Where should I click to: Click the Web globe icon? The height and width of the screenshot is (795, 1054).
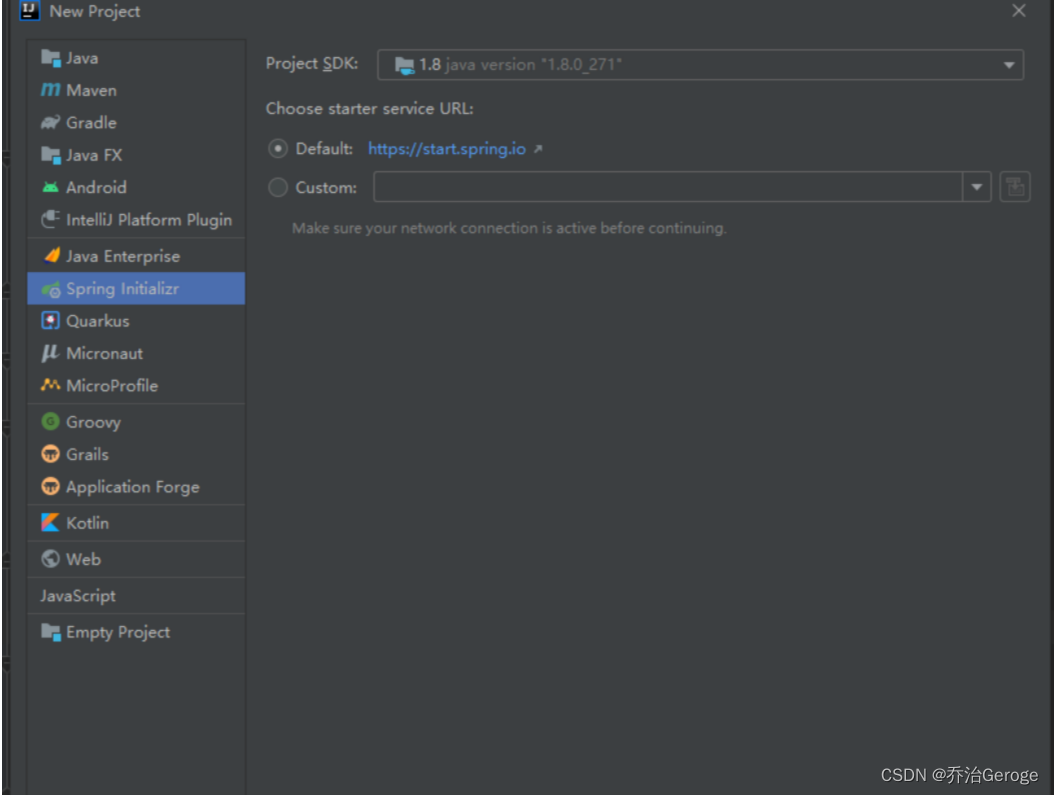(x=50, y=558)
